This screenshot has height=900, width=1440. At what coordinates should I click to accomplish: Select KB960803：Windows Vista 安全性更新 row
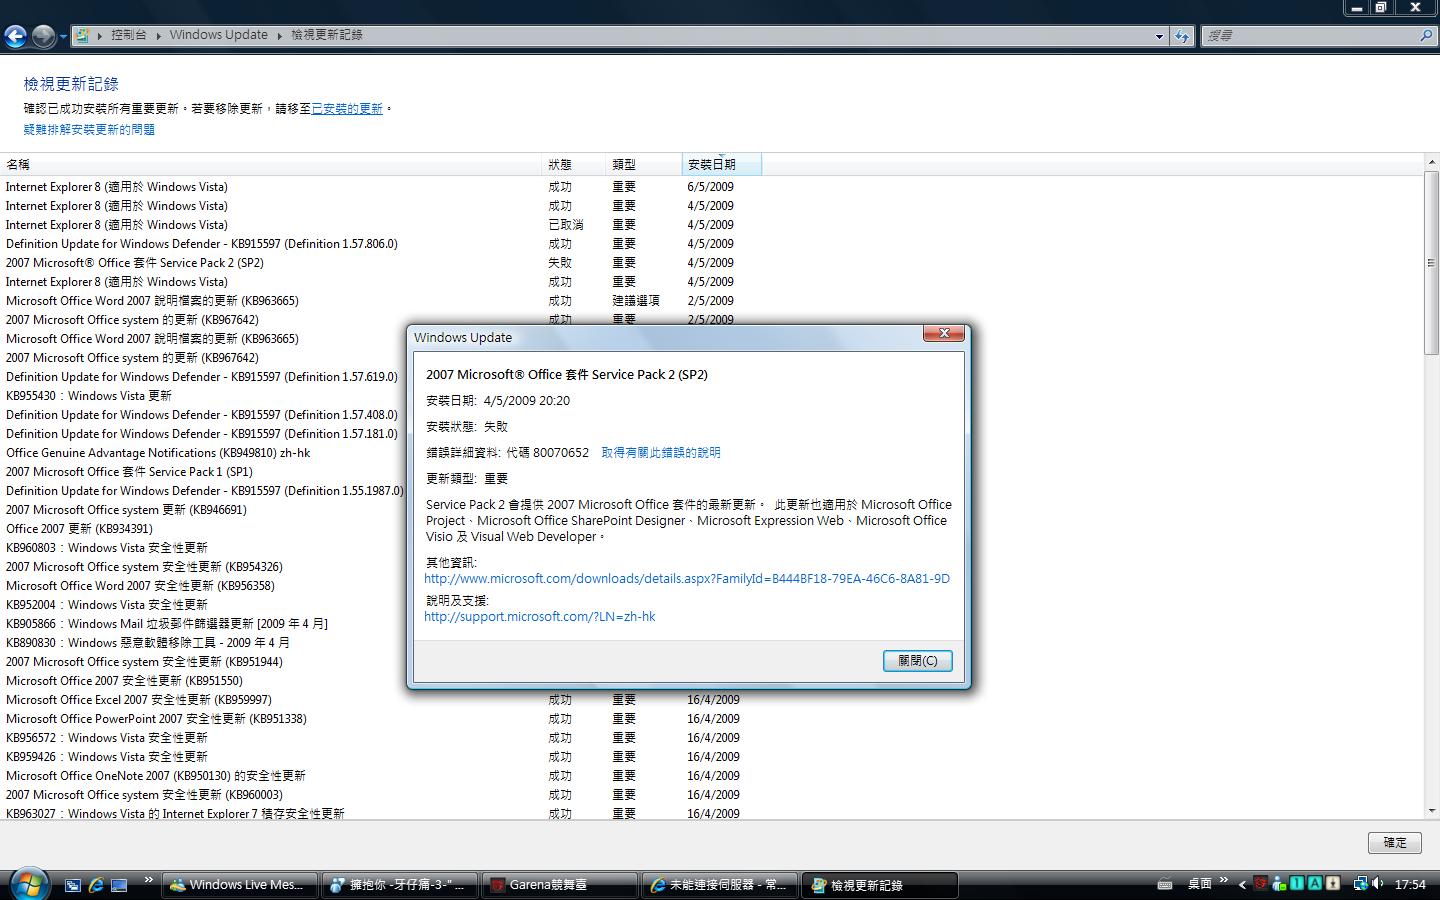[x=107, y=548]
